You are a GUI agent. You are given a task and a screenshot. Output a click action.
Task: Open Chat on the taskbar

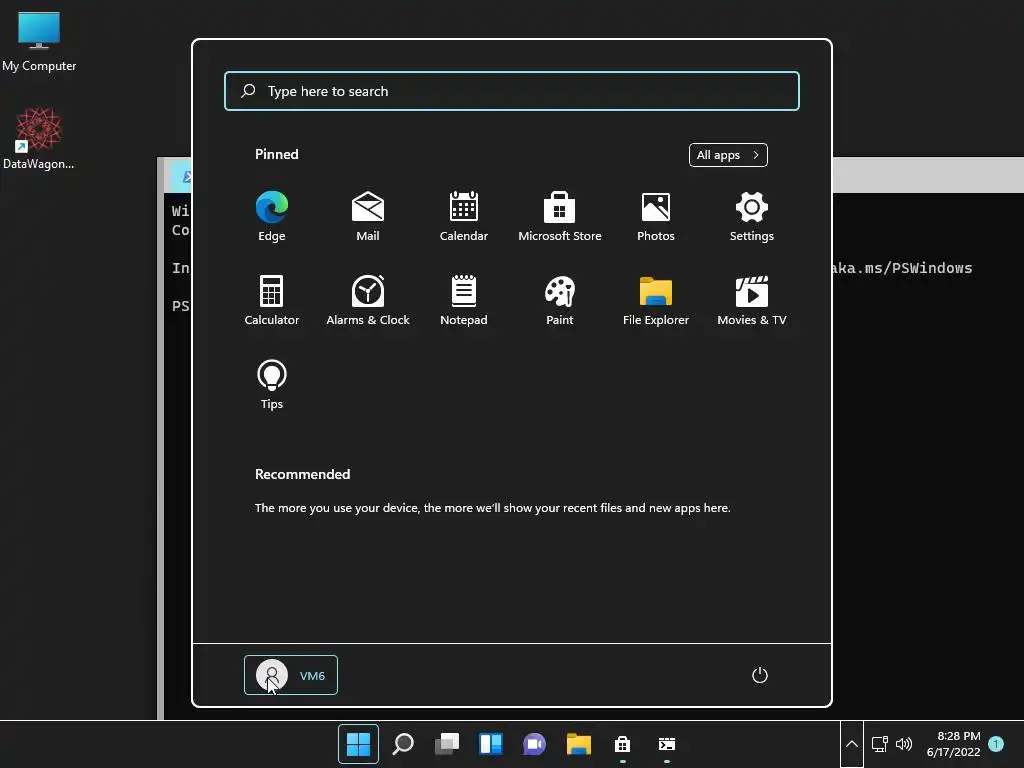click(534, 744)
